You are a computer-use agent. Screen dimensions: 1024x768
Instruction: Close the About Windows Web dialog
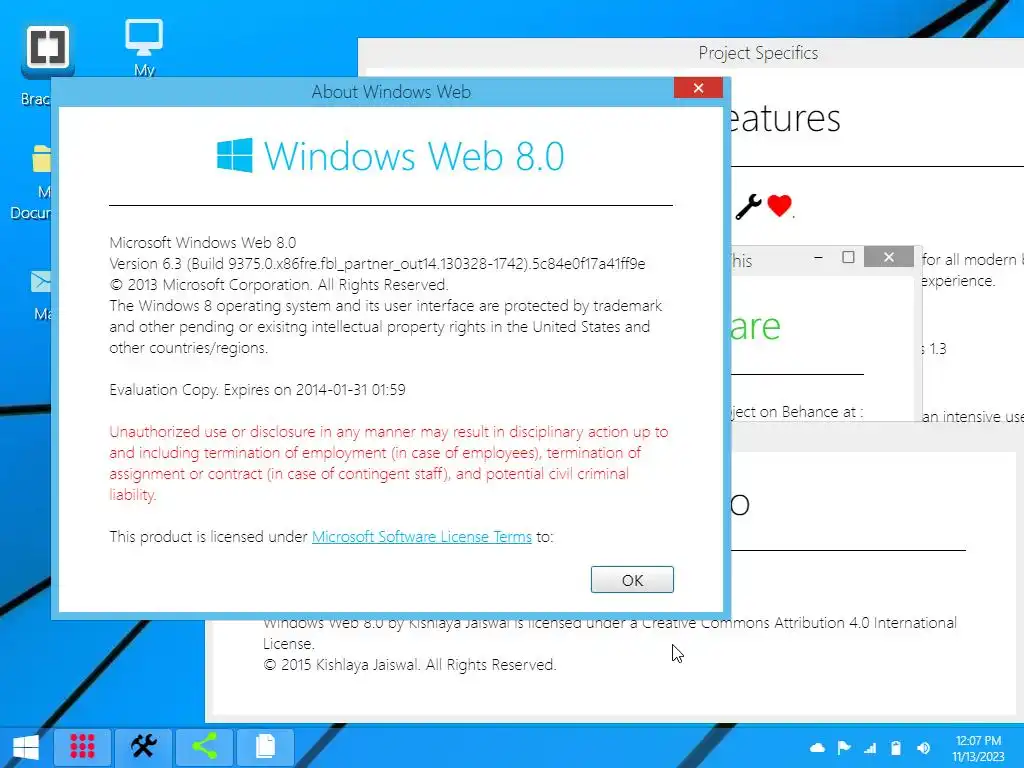coord(698,88)
